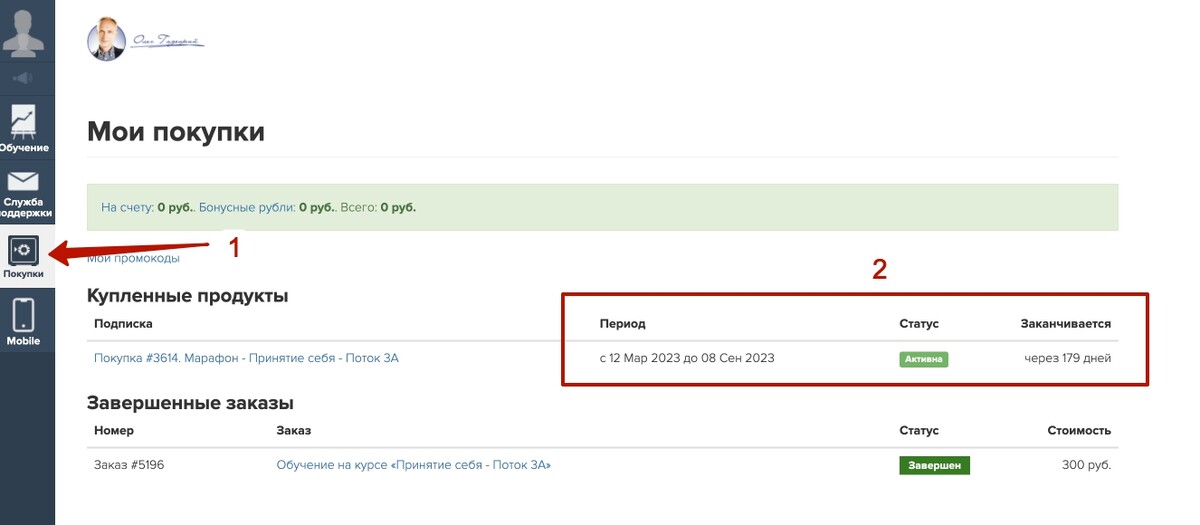
Task: Click the Завершенные заказы section heading
Action: point(190,403)
